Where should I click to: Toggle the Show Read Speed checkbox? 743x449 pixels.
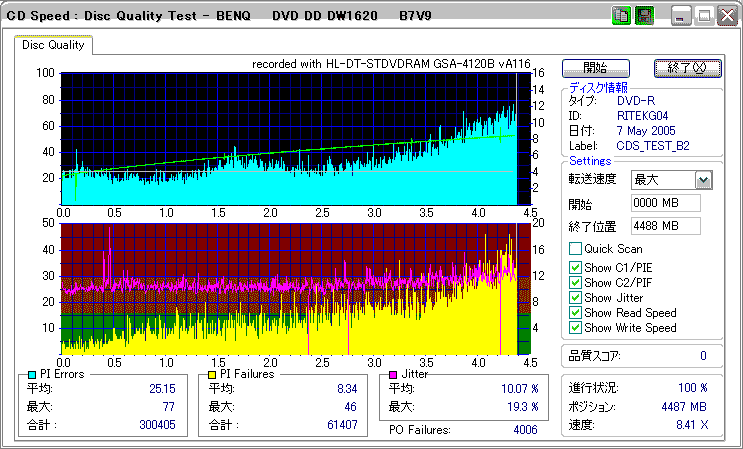575,313
